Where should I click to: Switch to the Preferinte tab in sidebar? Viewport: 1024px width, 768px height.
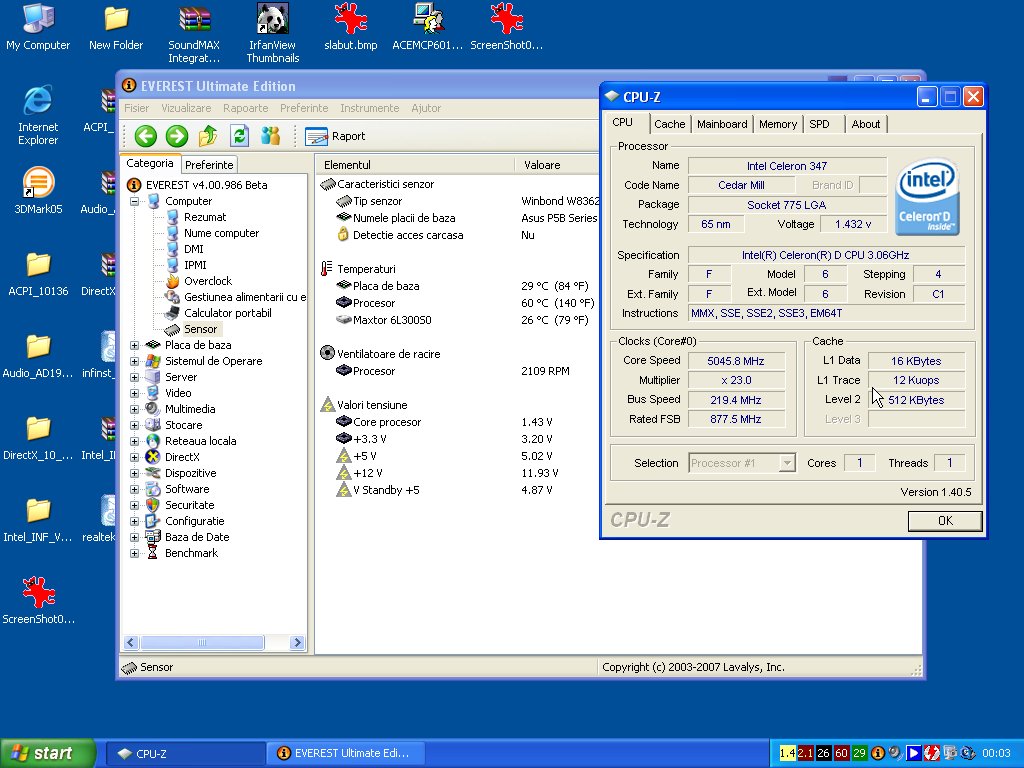209,165
